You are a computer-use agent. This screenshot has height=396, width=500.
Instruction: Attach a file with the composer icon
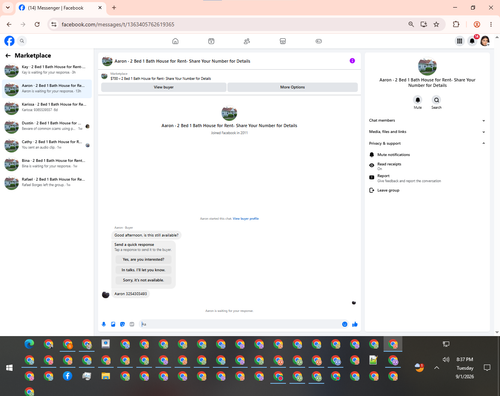113,324
